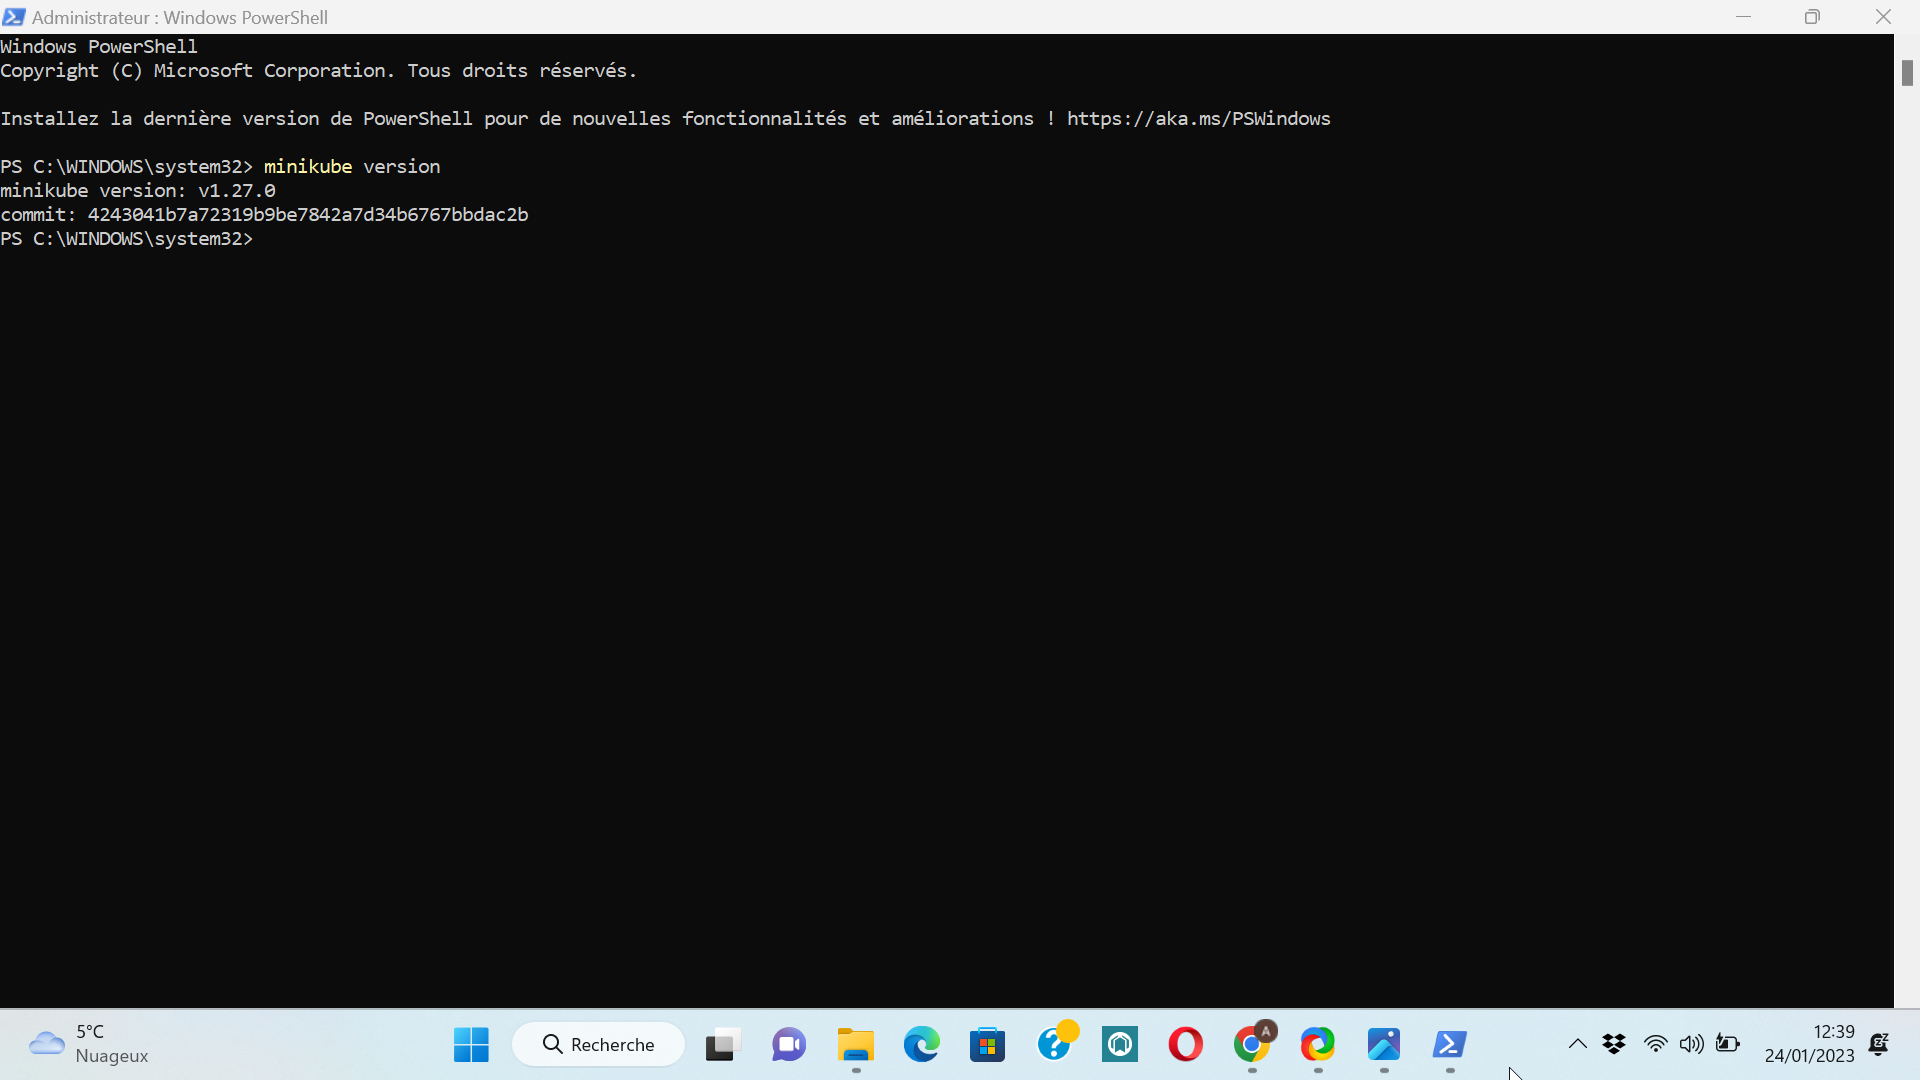Click the volume speaker icon

tap(1691, 1044)
